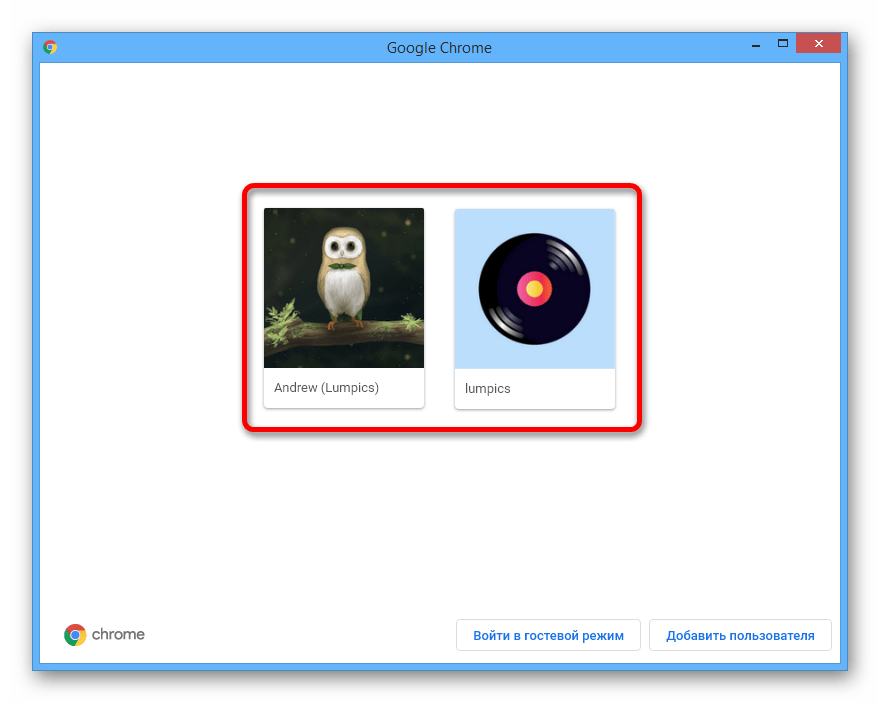This screenshot has width=880, height=703.
Task: Select the owl avatar profile picture
Action: pos(343,288)
